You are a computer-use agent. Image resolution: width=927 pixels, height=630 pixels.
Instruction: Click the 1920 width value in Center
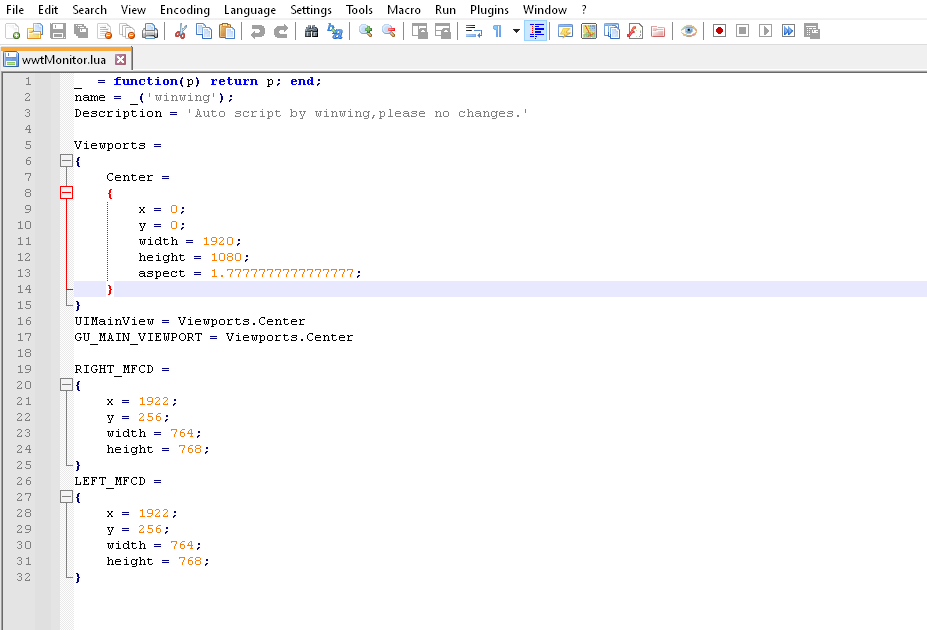(x=218, y=241)
